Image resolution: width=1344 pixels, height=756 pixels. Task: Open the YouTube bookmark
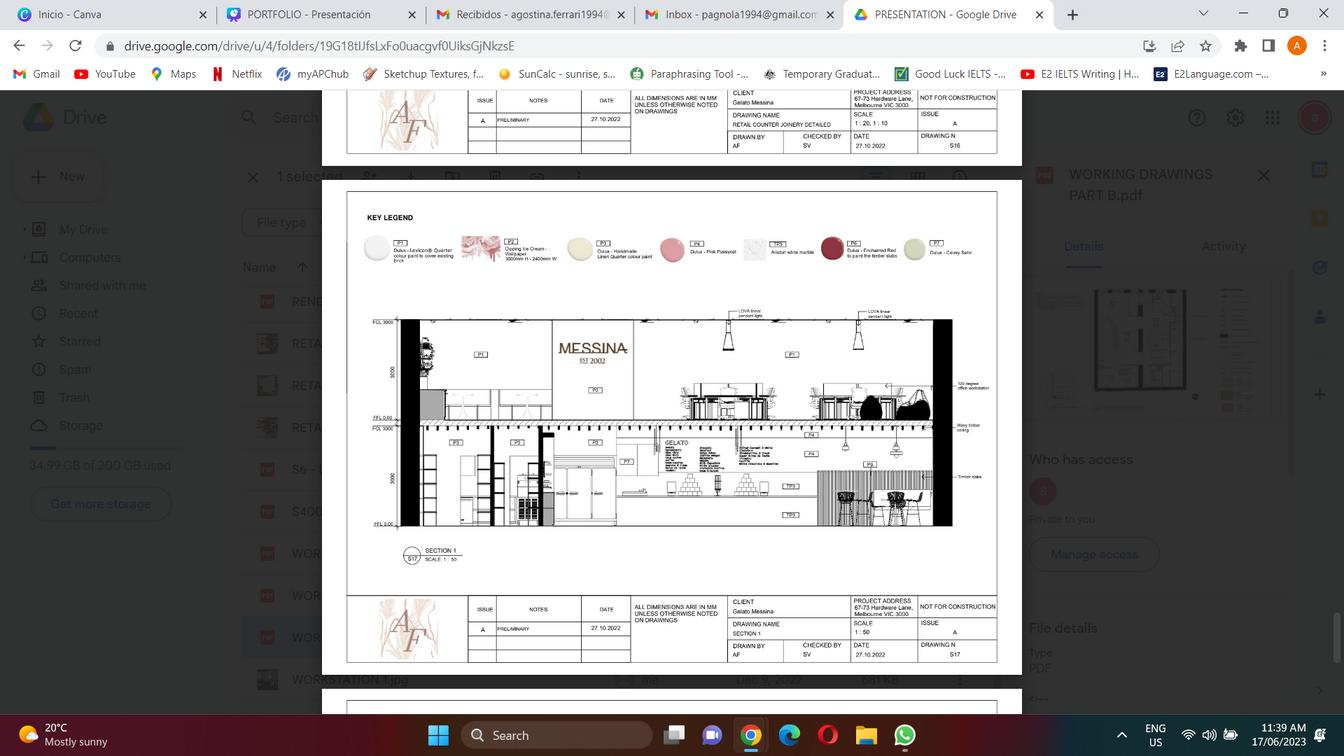click(x=105, y=74)
